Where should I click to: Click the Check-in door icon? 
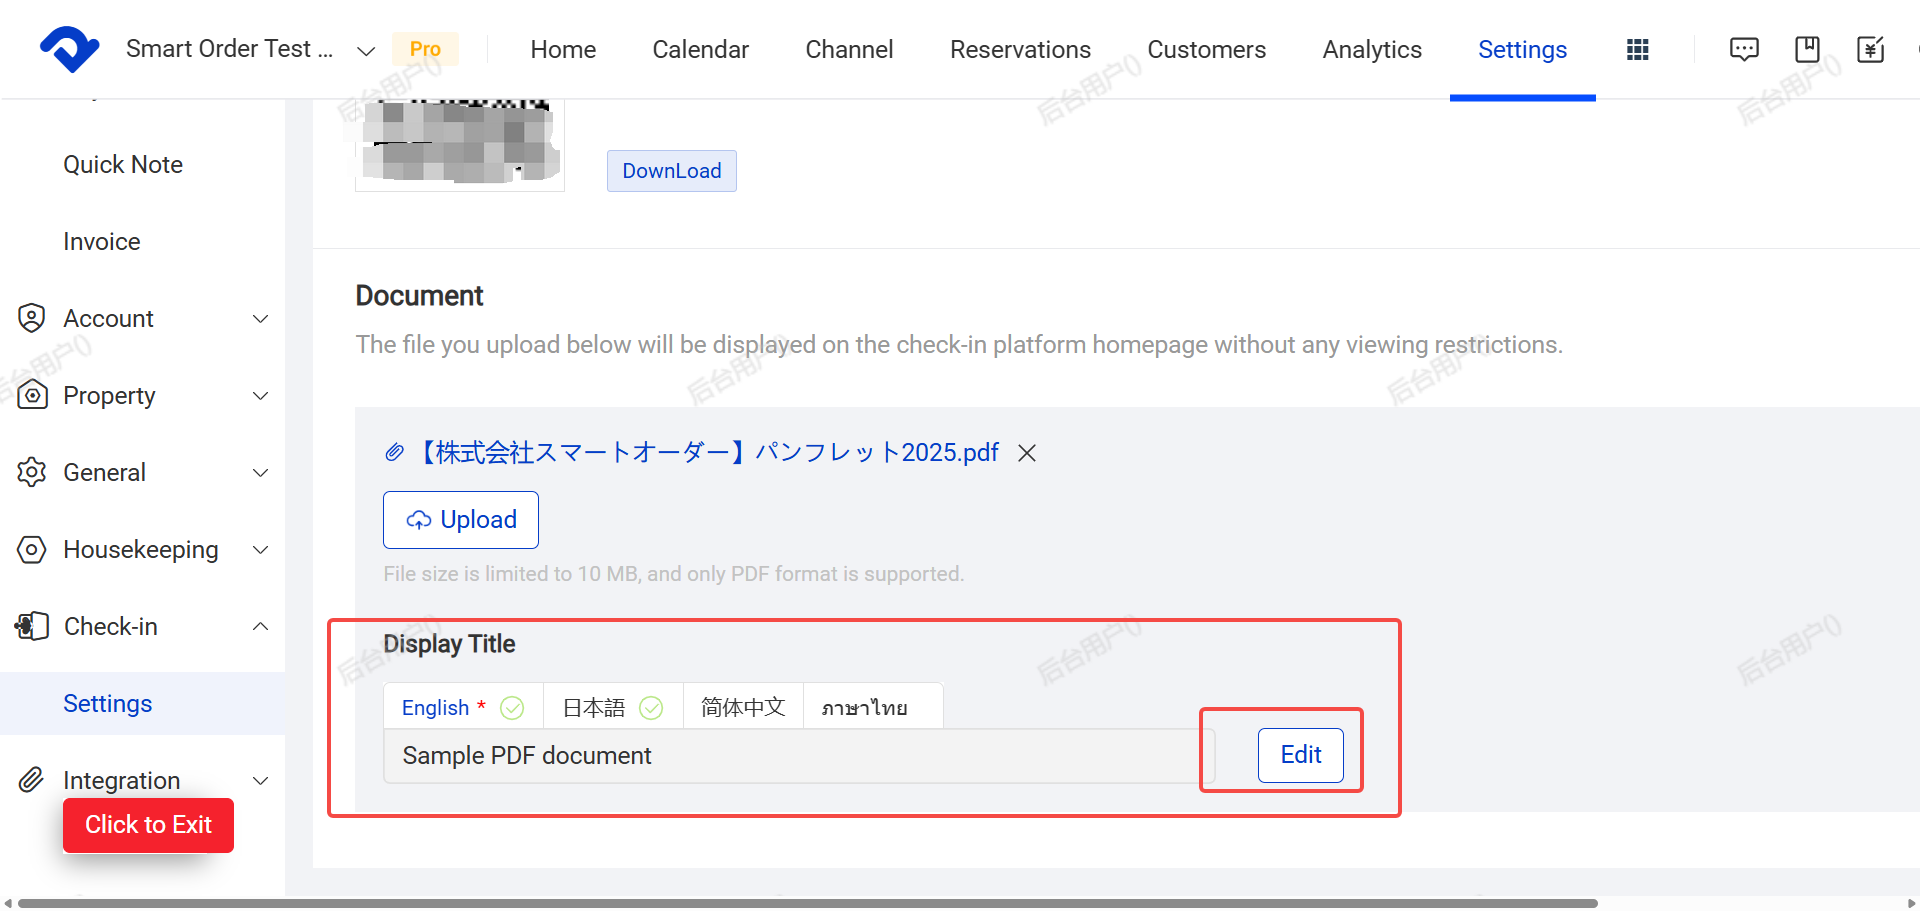tap(32, 626)
